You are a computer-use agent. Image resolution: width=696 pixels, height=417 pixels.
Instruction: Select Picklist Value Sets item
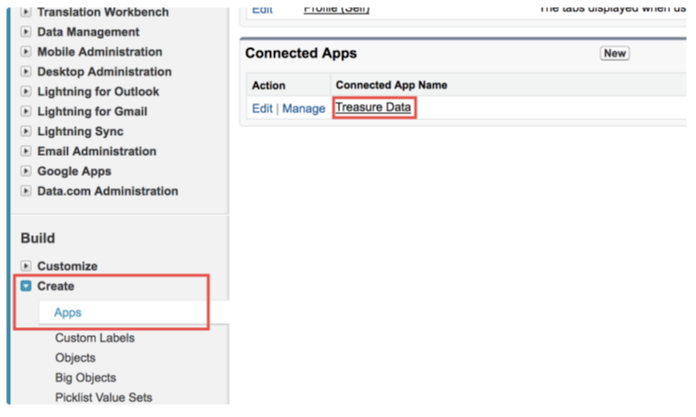point(103,398)
